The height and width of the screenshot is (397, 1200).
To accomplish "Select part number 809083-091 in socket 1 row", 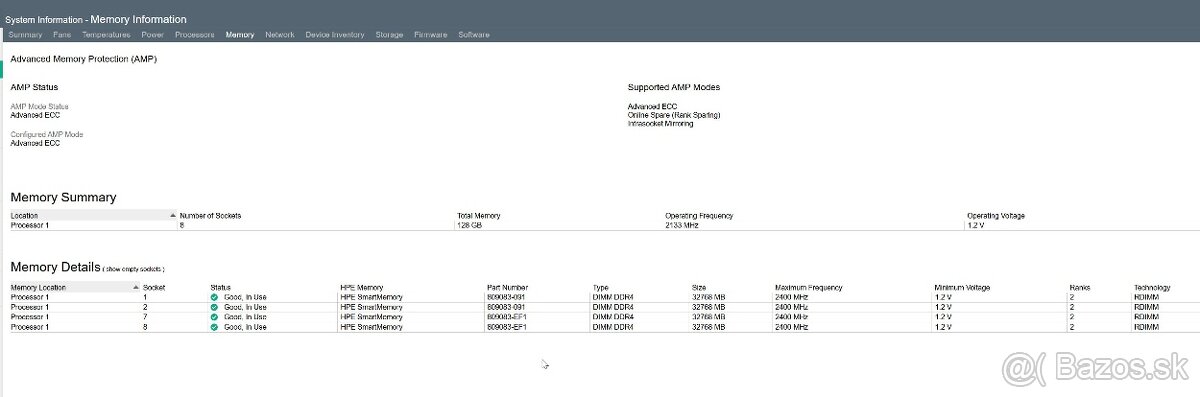I will coord(505,297).
